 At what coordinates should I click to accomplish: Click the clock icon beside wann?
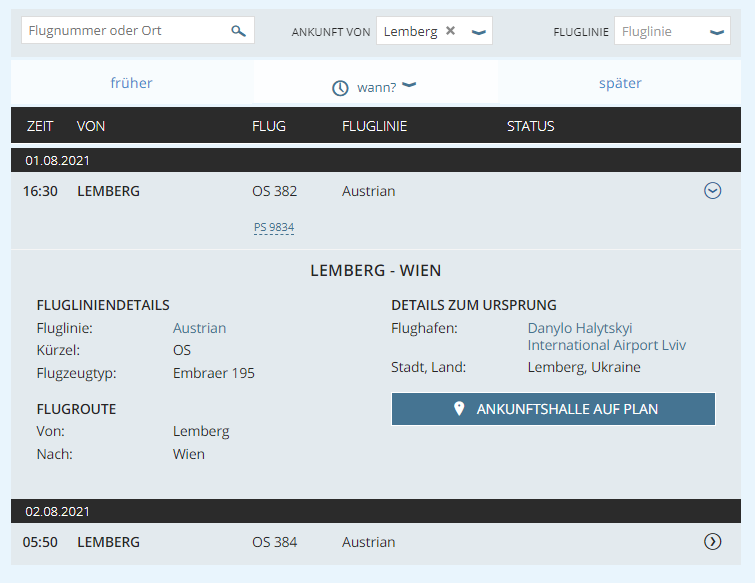[340, 88]
